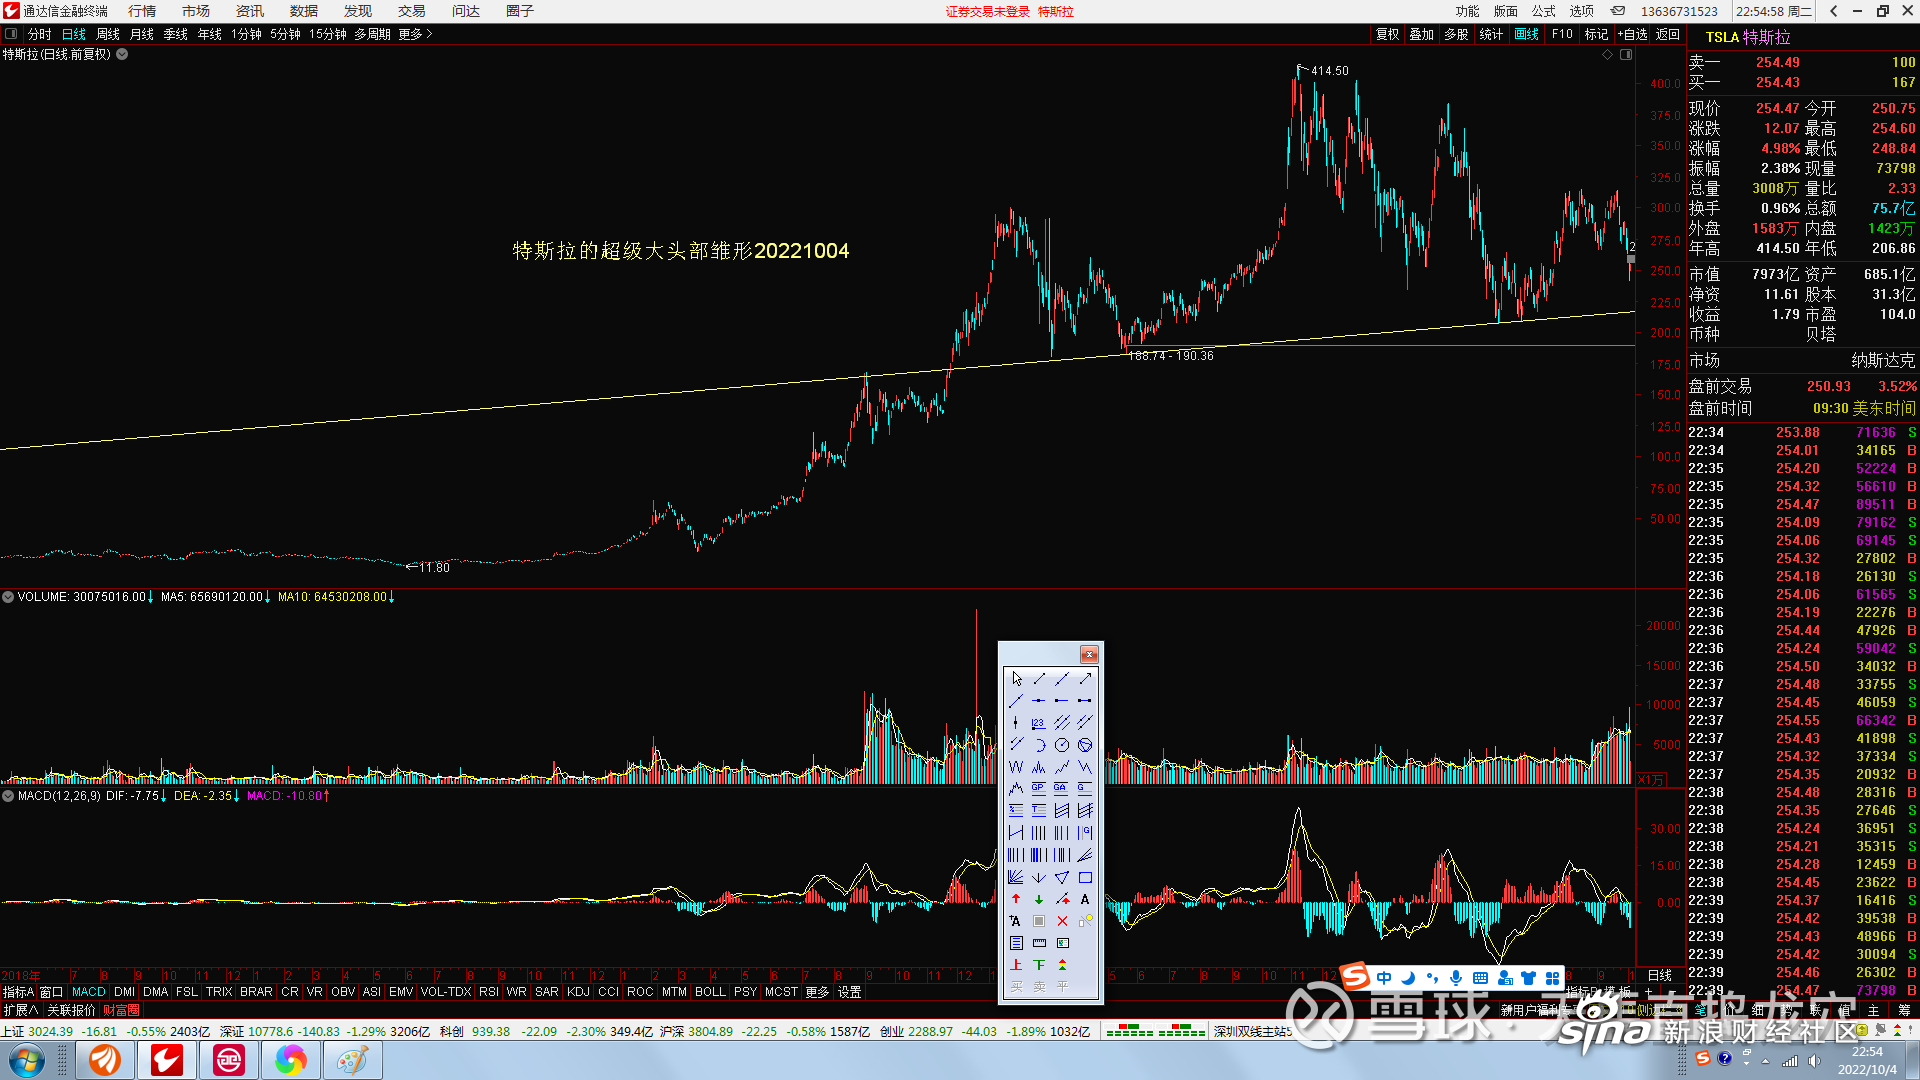Open the mail message icon in title bar

[1618, 11]
